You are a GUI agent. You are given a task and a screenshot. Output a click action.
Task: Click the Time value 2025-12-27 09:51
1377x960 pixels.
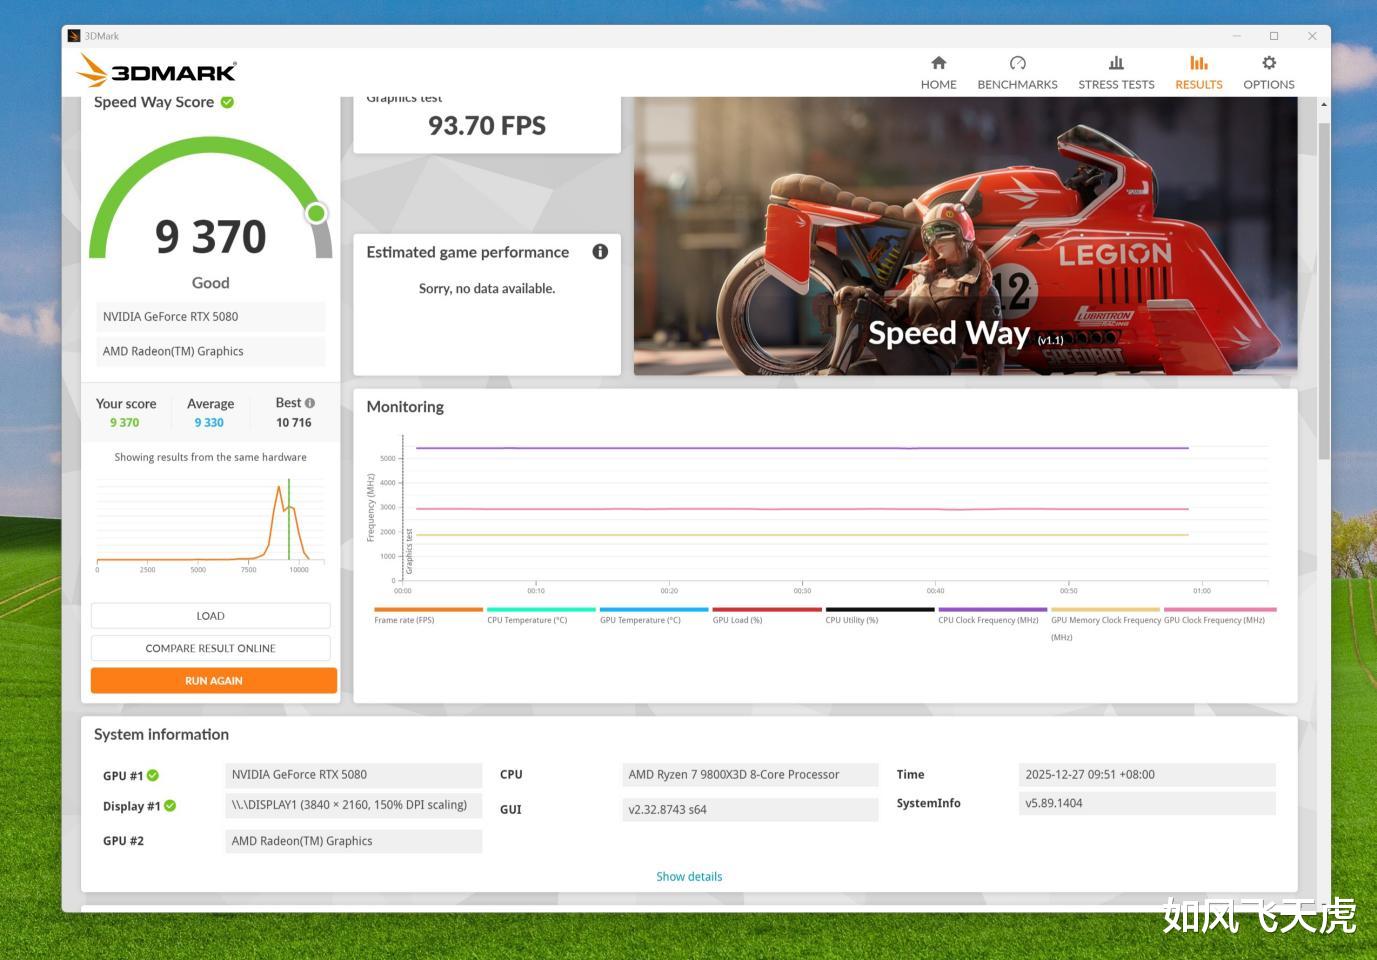(x=1147, y=775)
